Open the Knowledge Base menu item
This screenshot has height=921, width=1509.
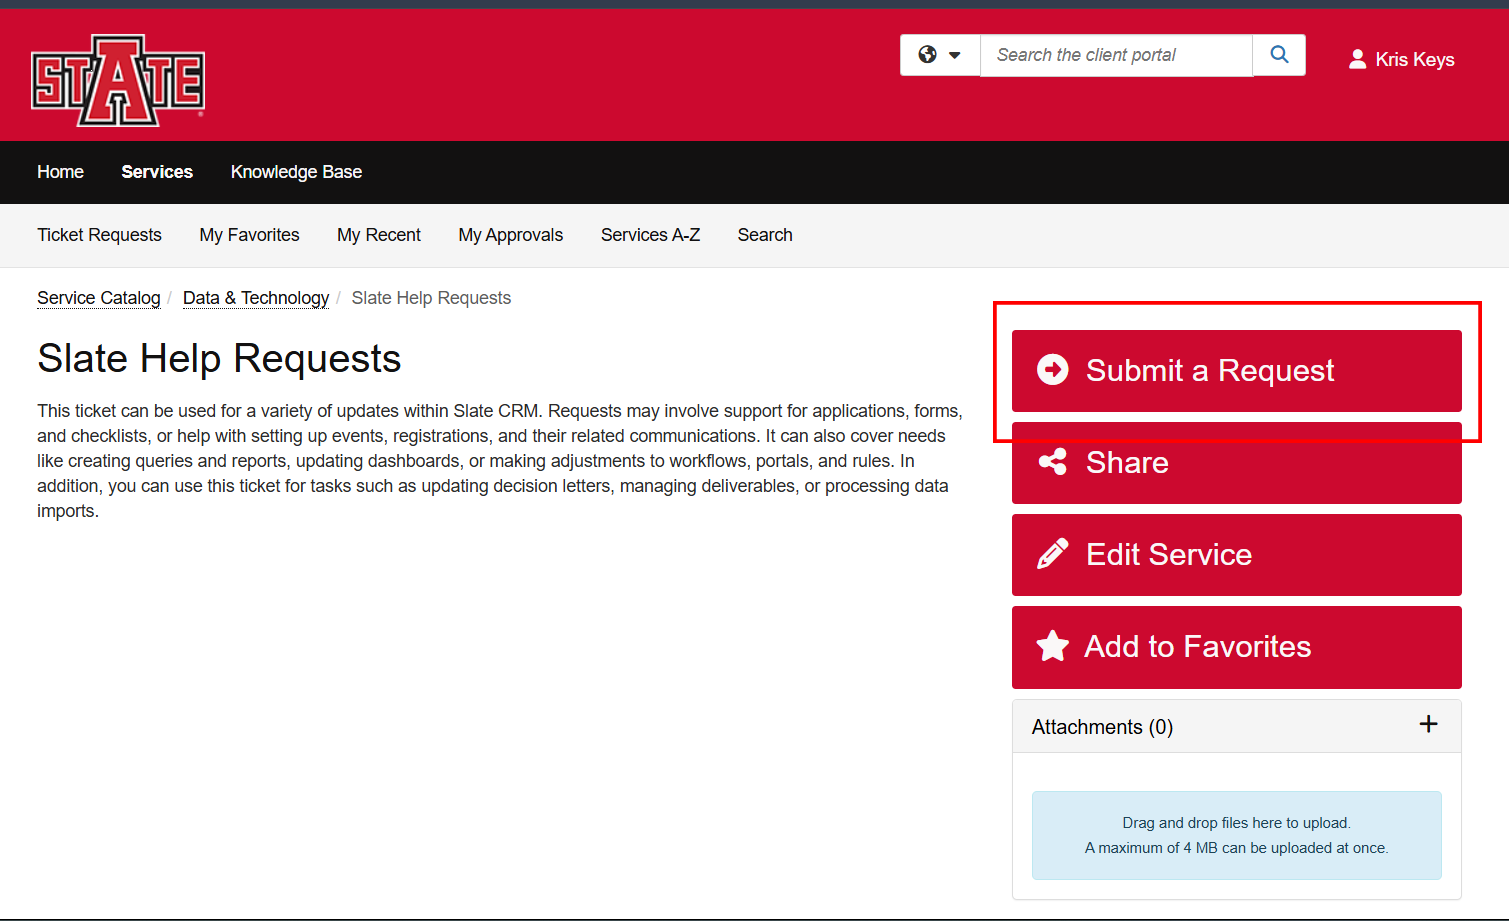coord(296,172)
